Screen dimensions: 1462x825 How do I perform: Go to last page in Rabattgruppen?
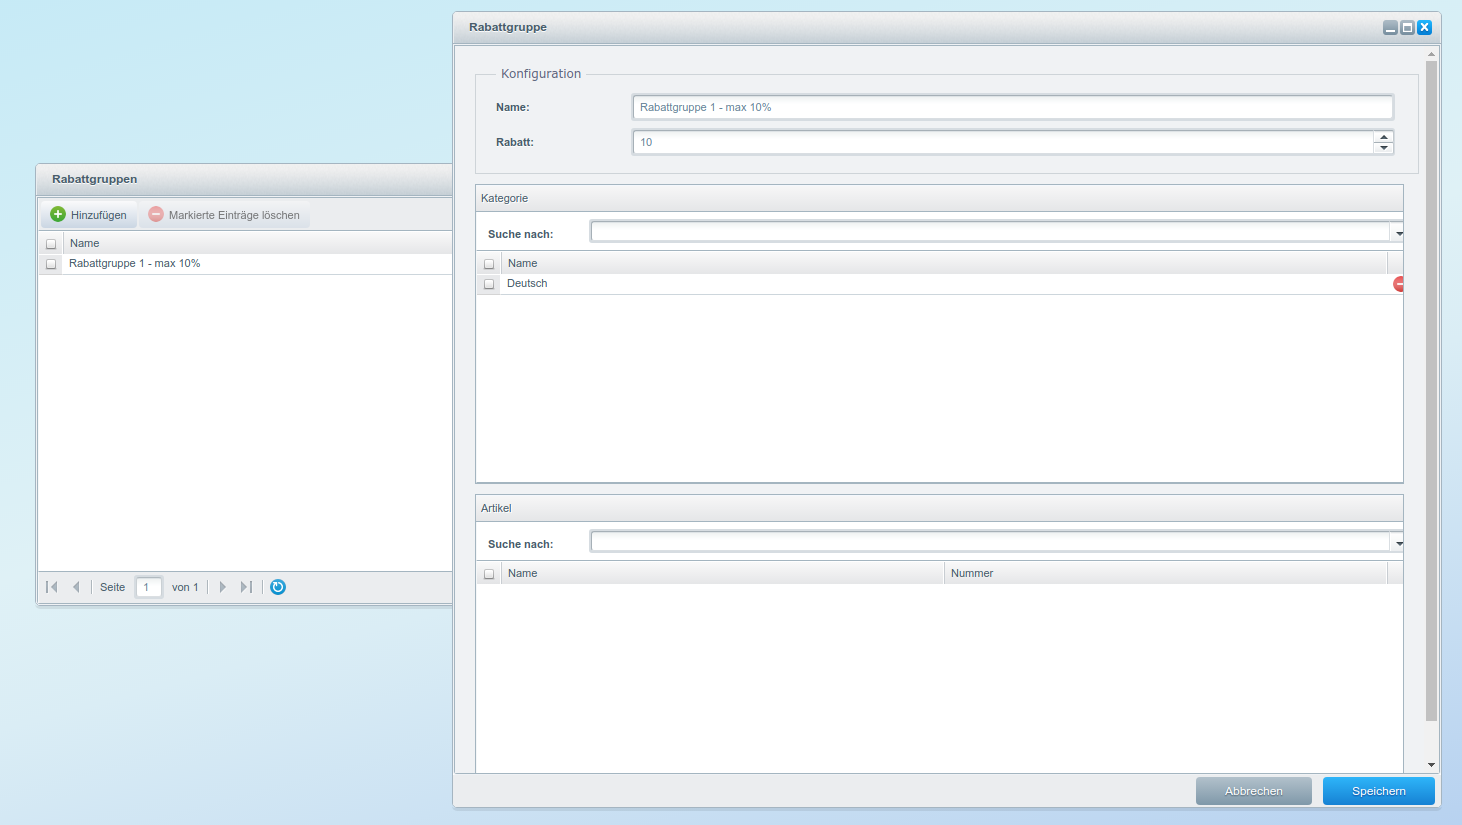coord(246,587)
